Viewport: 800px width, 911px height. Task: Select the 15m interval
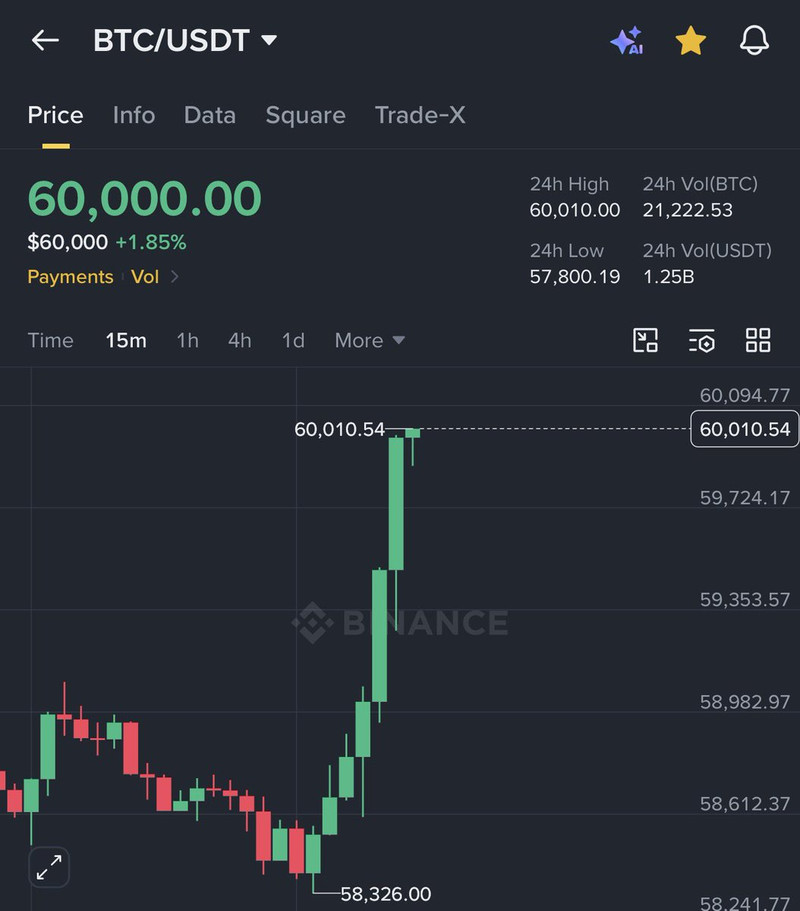(126, 340)
